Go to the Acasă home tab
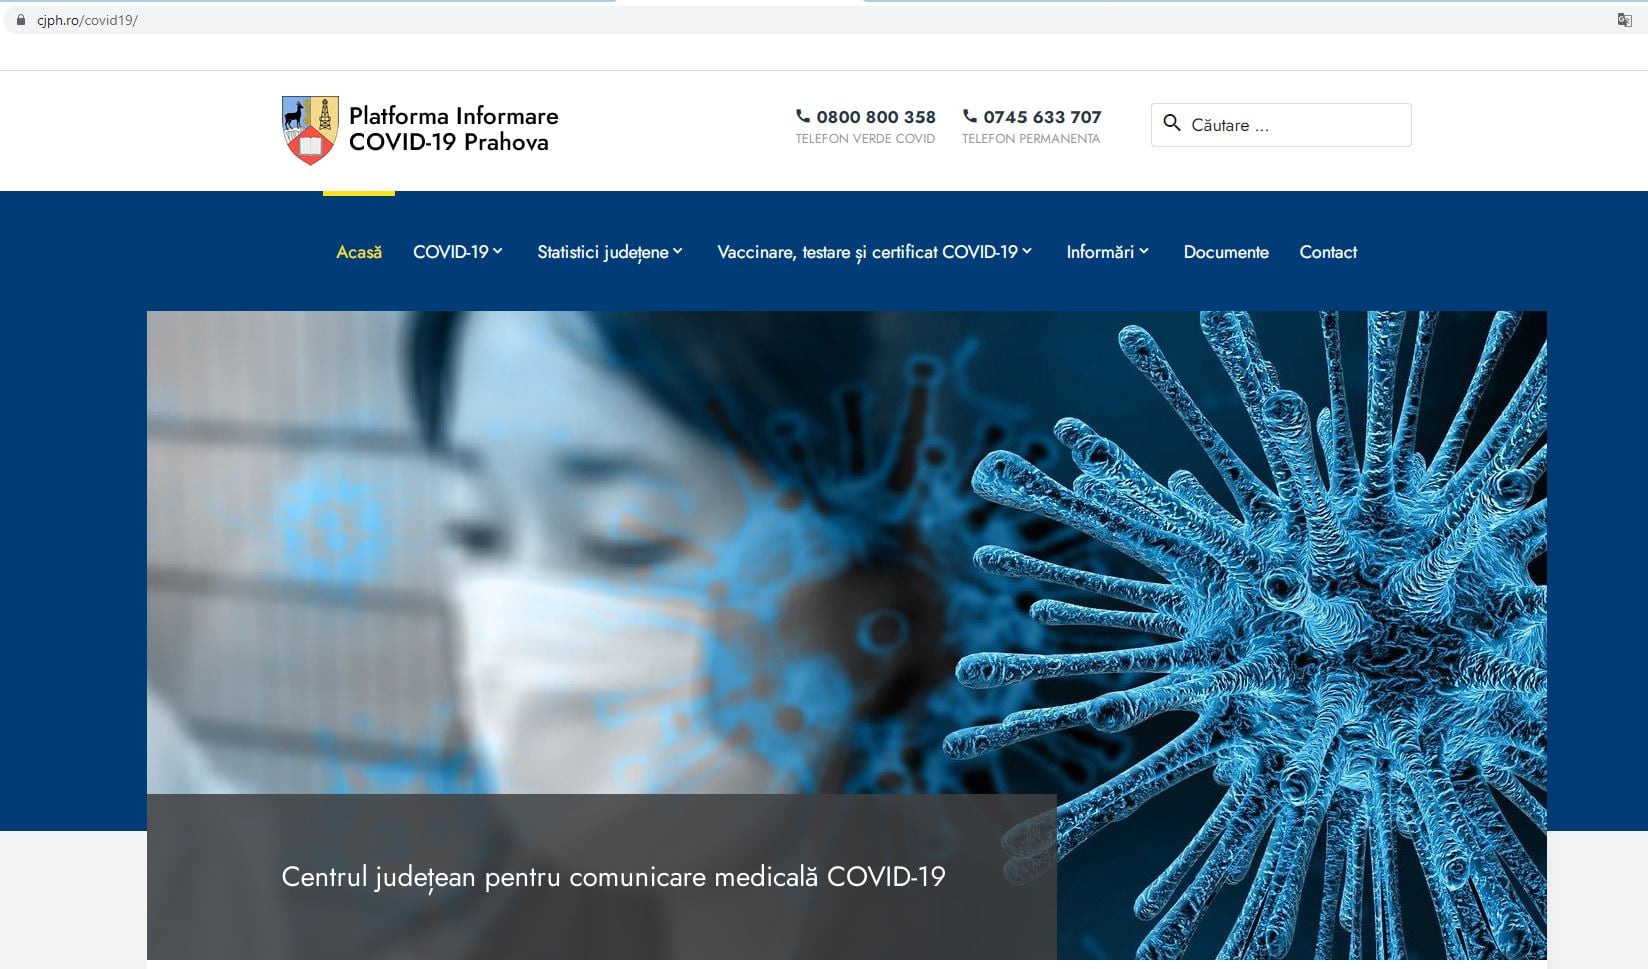 (359, 252)
